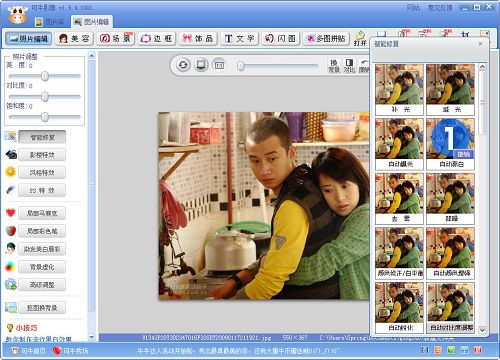This screenshot has height=360, width=500.
Task: Click the zoom slider above the canvas
Action: [x=277, y=66]
